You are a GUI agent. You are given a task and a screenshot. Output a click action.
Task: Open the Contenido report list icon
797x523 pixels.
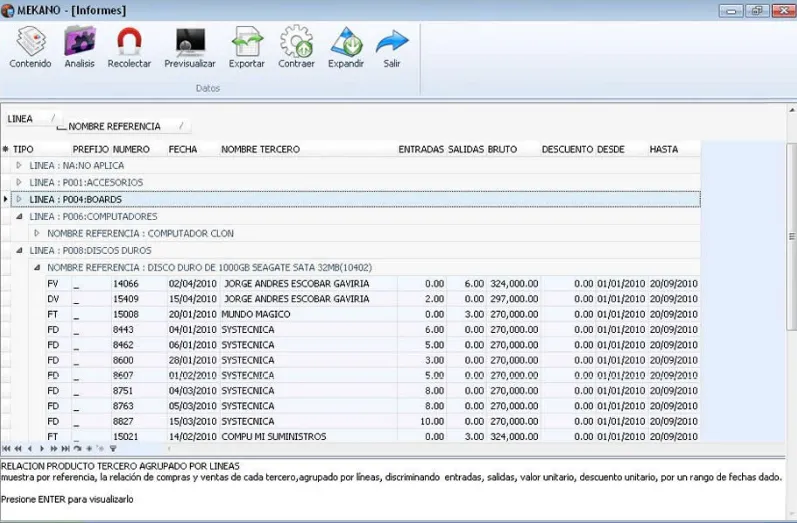tap(30, 42)
